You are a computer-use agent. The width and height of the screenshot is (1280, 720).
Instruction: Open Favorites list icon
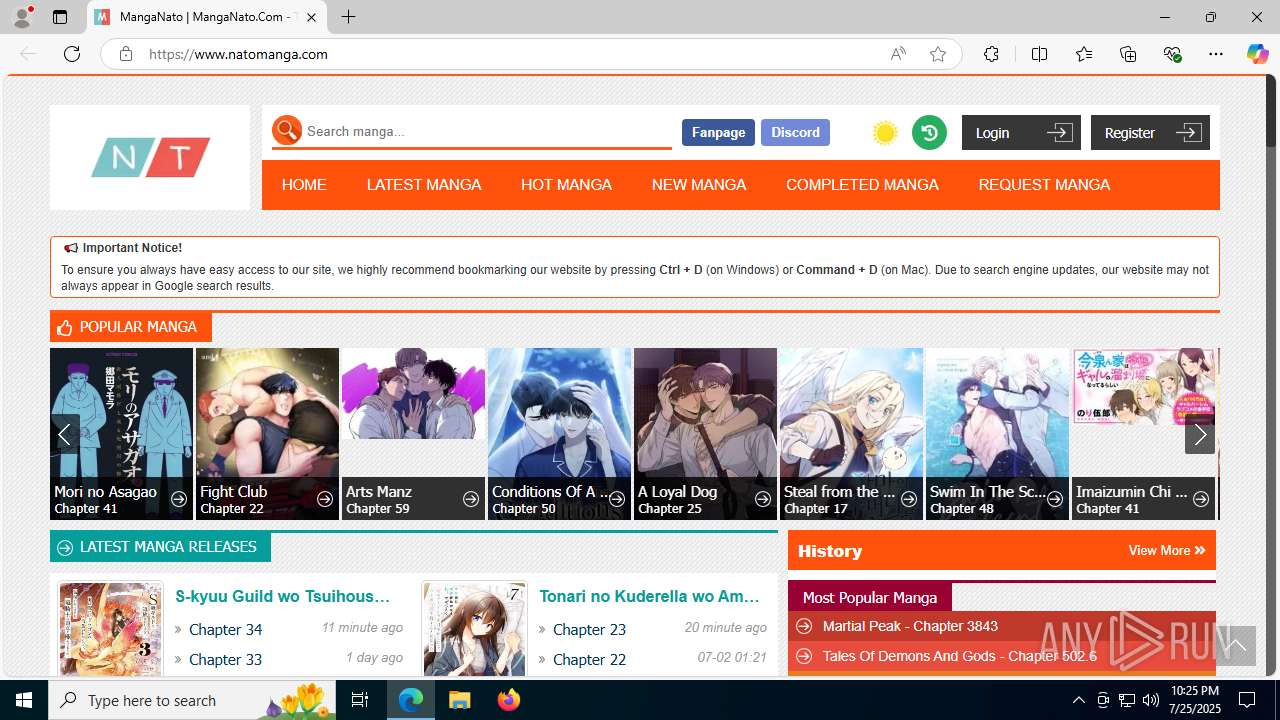tap(1084, 54)
